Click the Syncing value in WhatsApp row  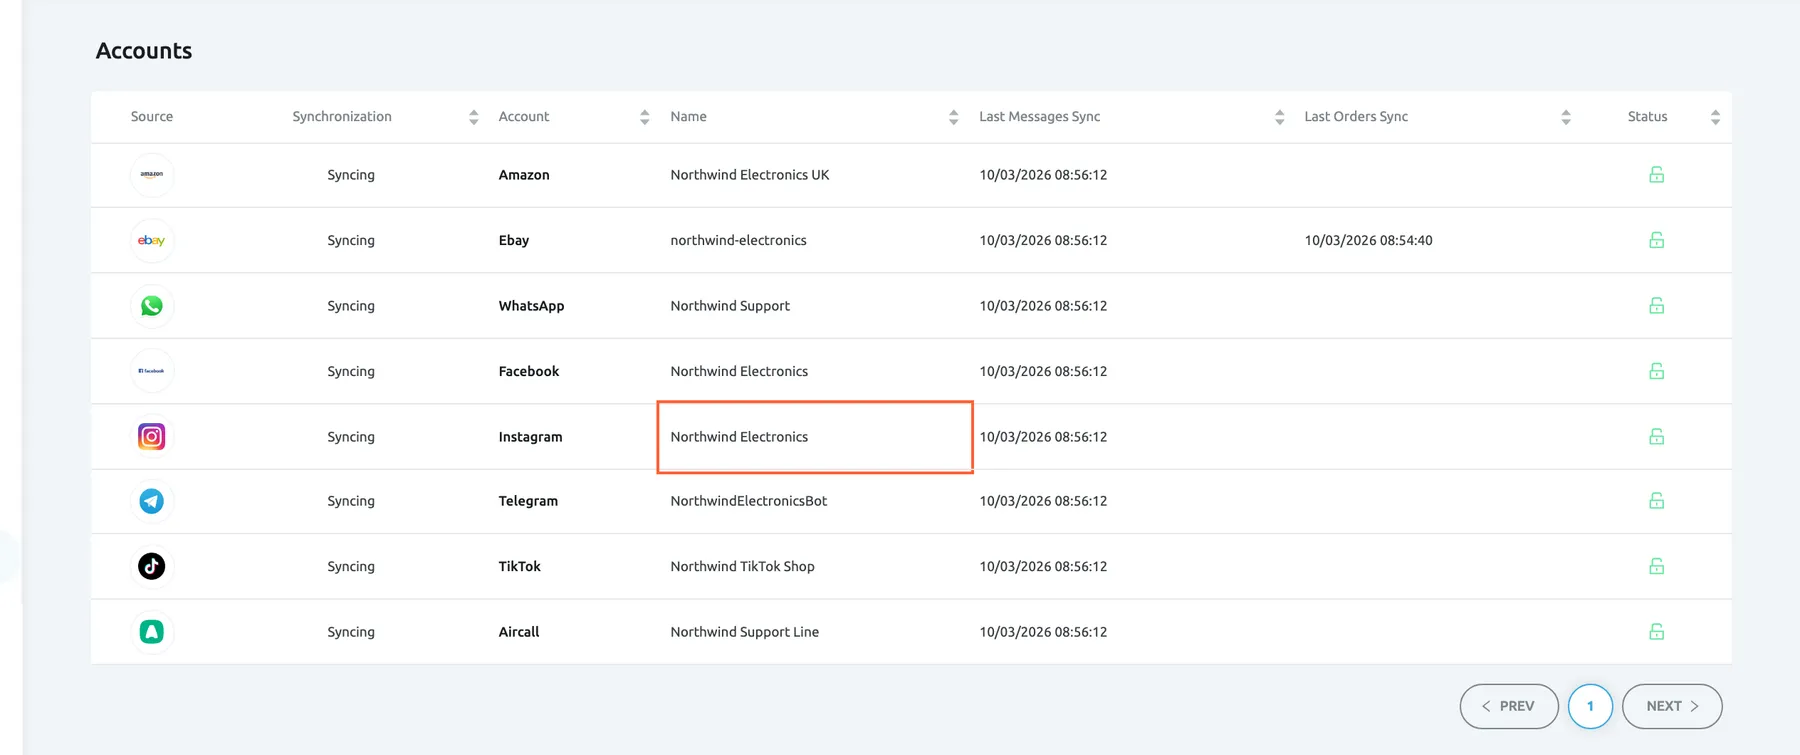(x=351, y=306)
